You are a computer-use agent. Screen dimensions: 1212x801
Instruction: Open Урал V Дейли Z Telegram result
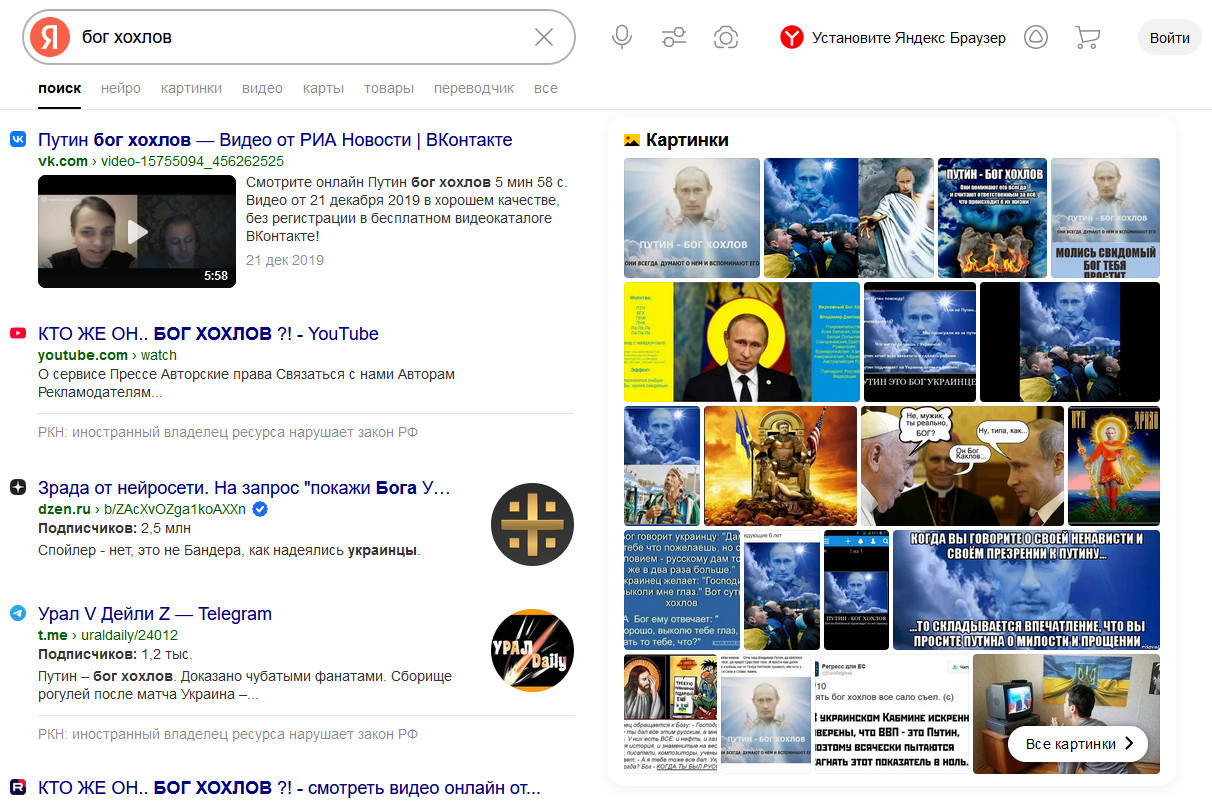pyautogui.click(x=155, y=613)
